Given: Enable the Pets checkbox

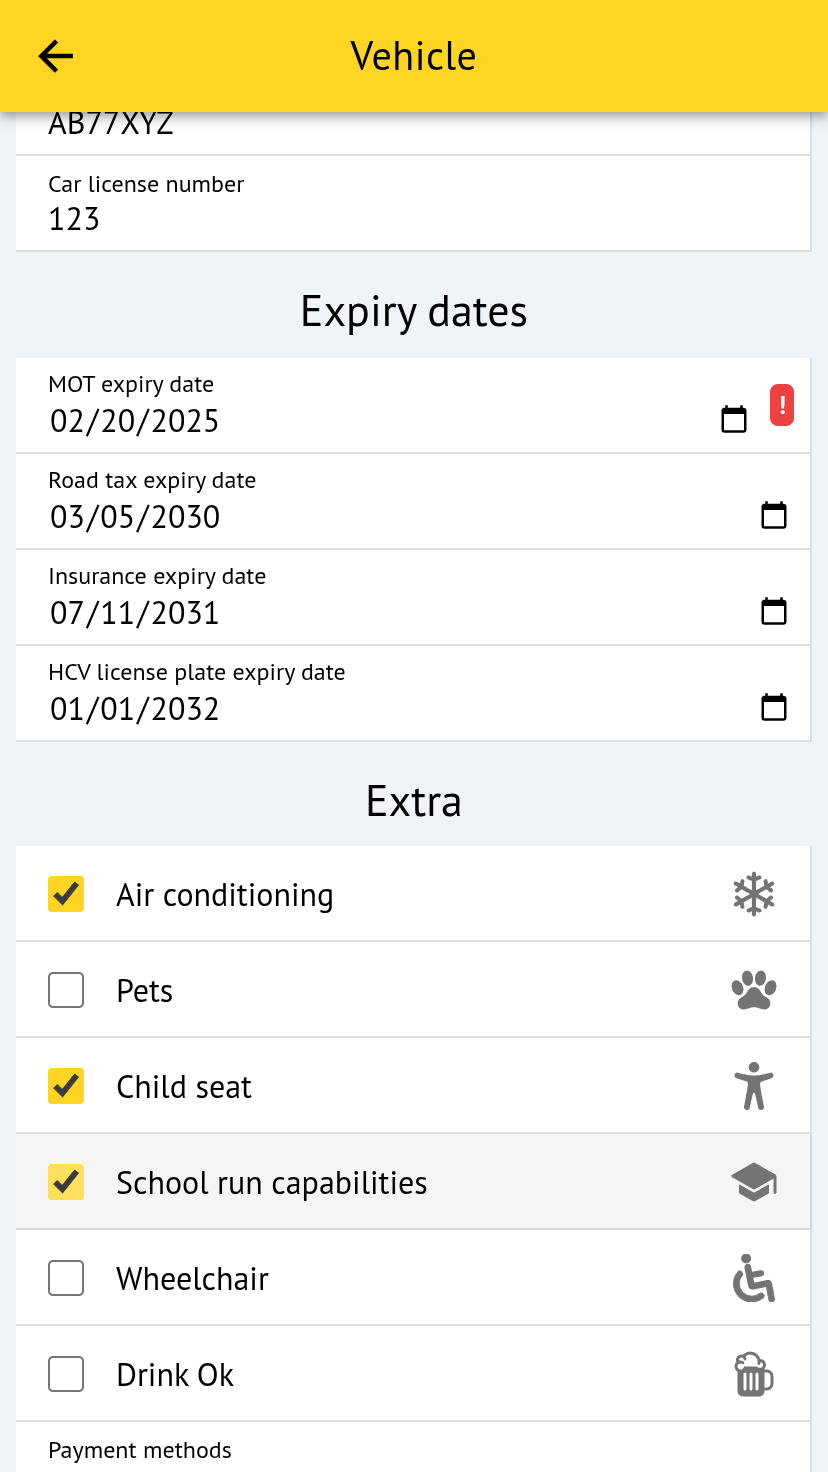Looking at the screenshot, I should coord(66,990).
